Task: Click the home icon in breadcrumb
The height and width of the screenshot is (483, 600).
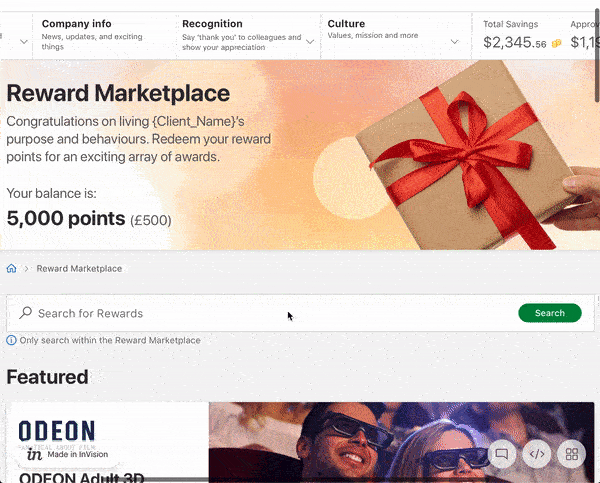Action: click(x=12, y=269)
